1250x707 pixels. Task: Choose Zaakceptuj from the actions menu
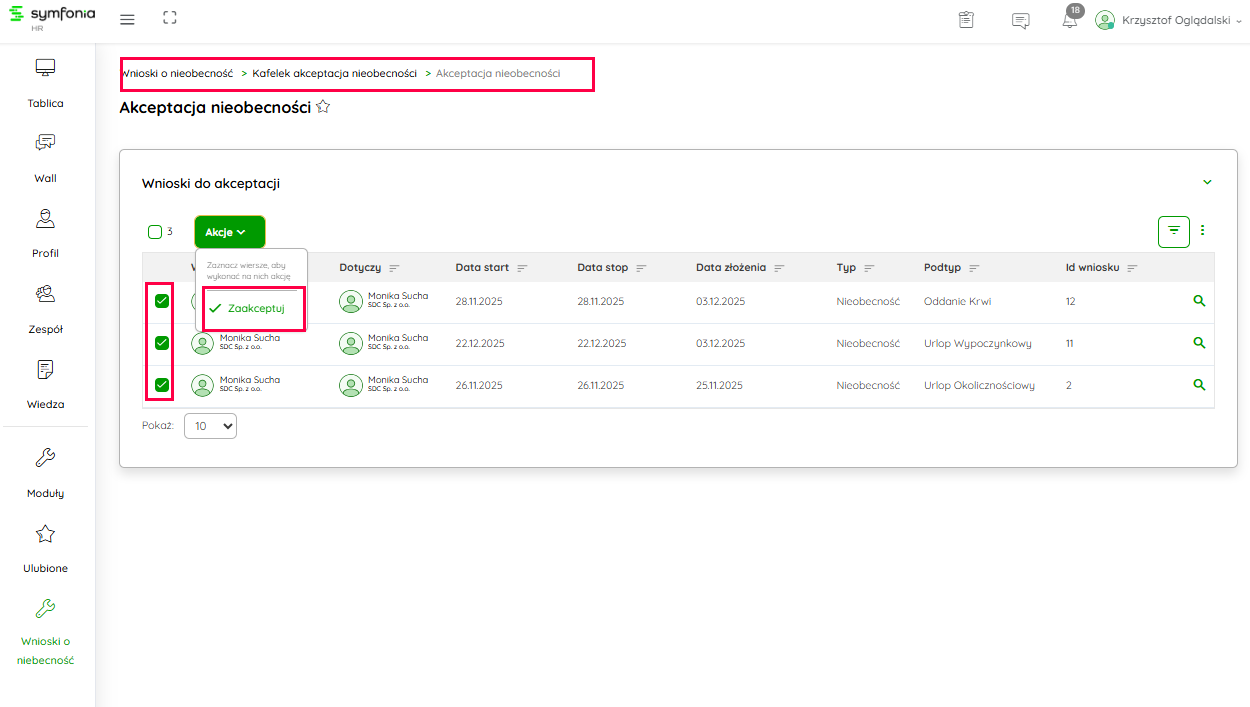255,308
